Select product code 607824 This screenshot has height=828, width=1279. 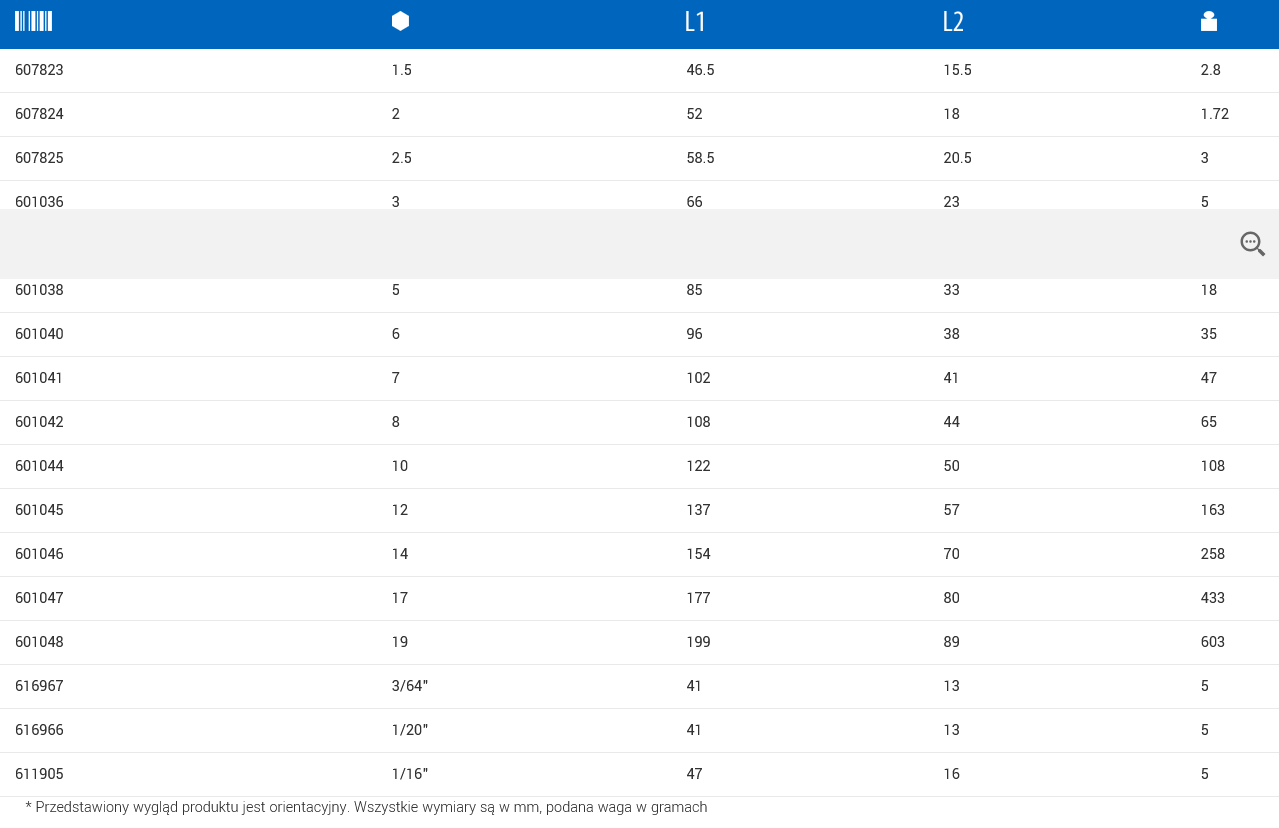click(39, 114)
